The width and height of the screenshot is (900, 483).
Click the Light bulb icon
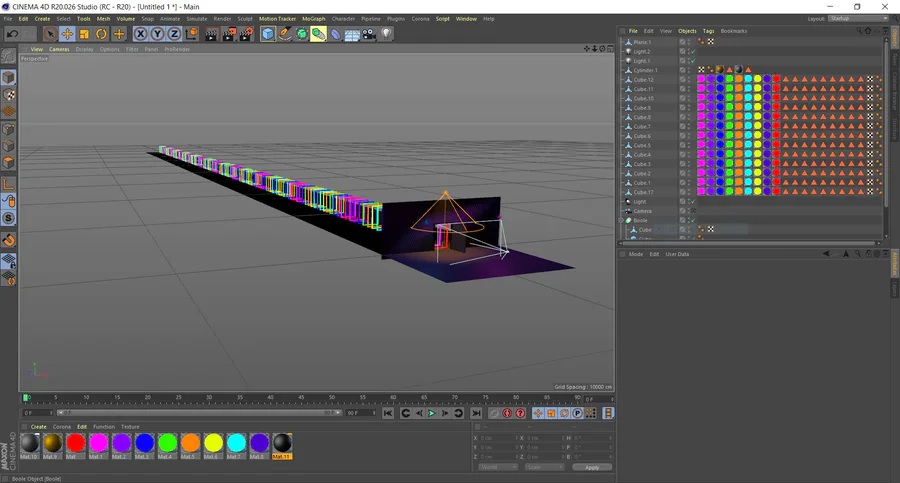point(386,34)
